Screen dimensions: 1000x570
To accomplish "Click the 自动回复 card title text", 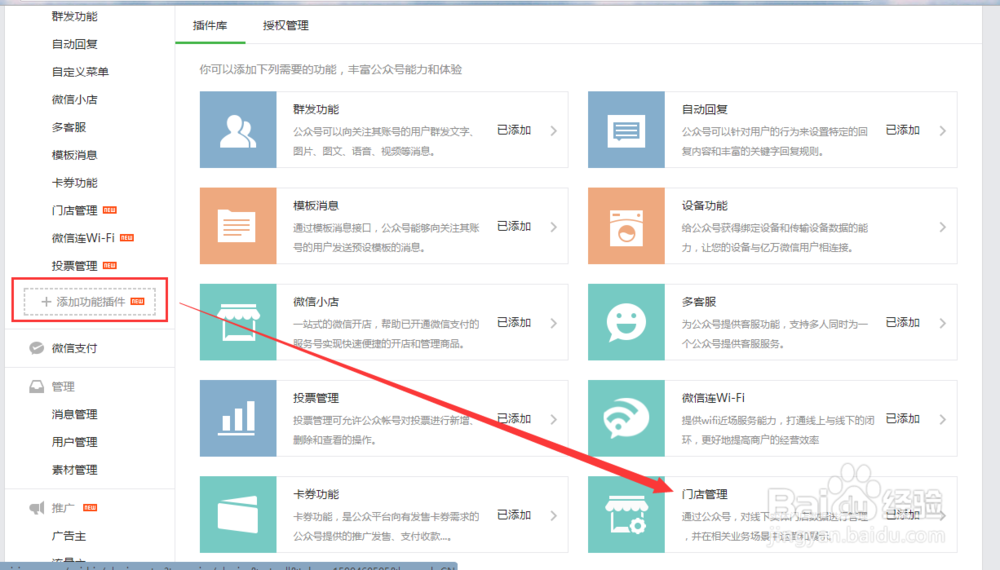I will pyautogui.click(x=705, y=110).
